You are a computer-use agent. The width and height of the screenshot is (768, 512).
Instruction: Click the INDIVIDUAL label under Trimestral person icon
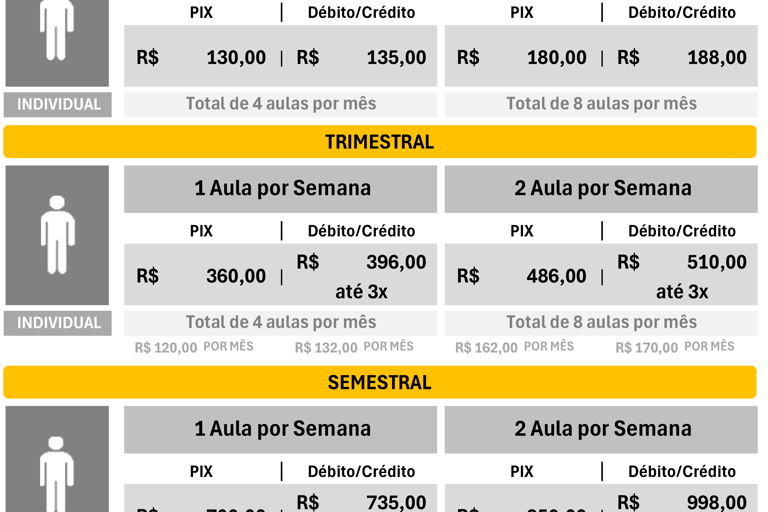click(x=58, y=323)
